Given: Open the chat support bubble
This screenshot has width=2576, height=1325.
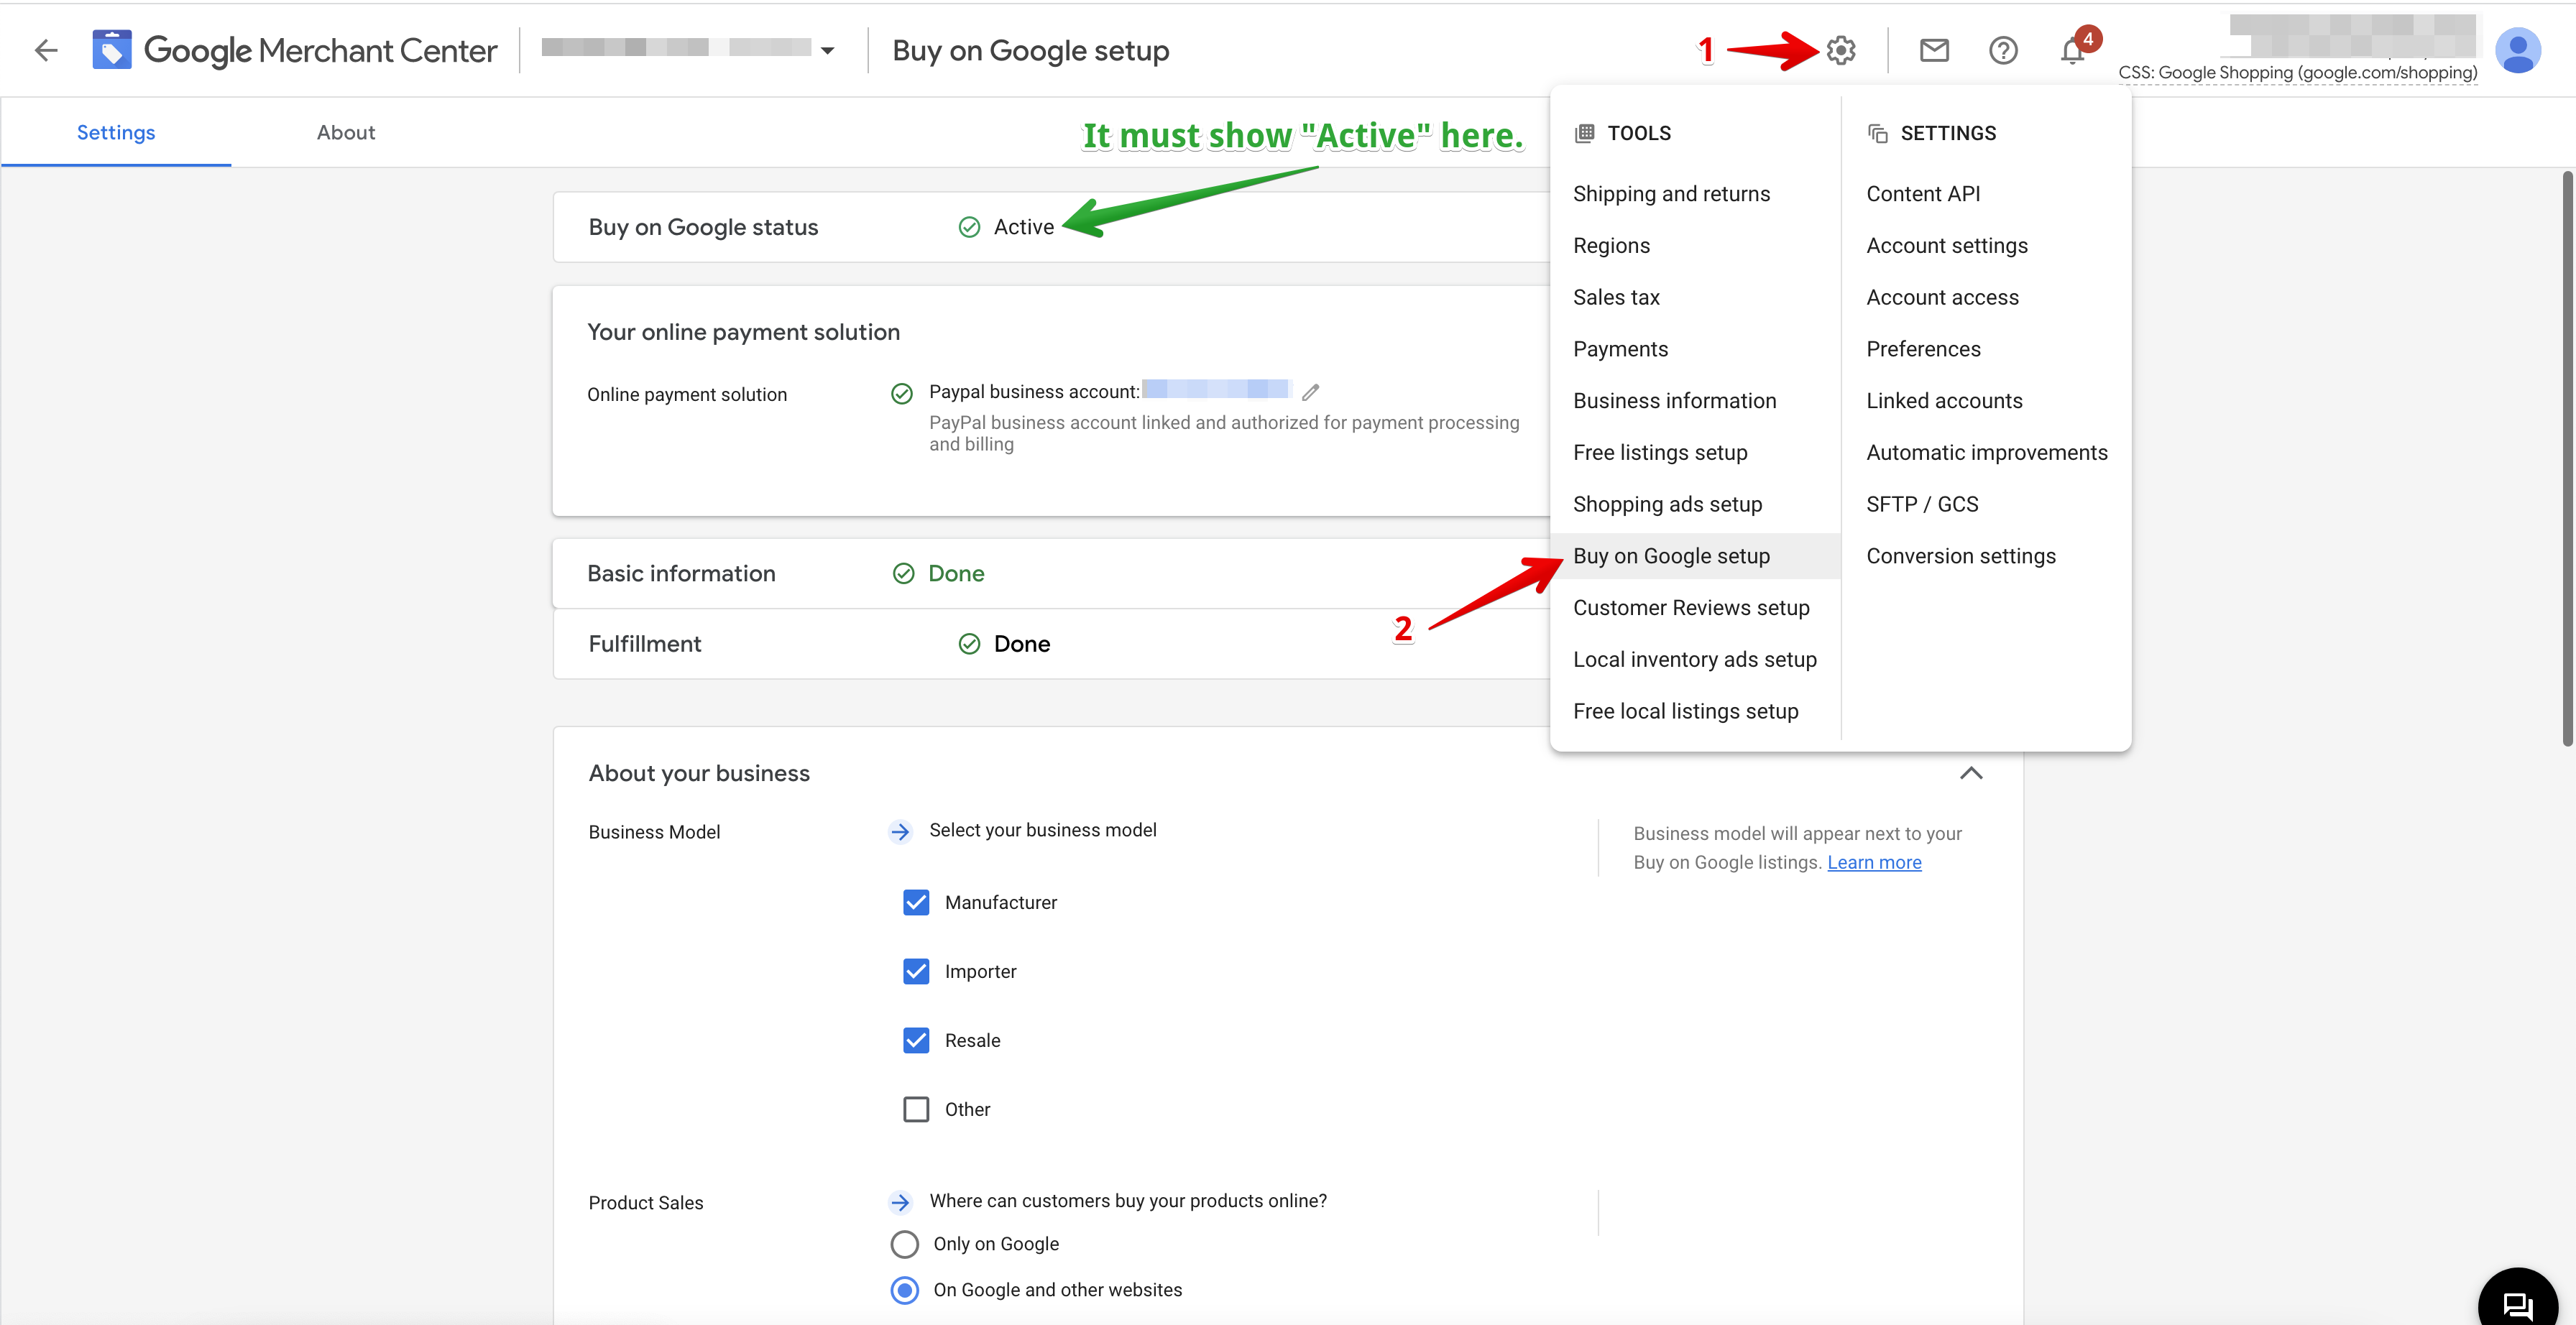Looking at the screenshot, I should 2517,1304.
